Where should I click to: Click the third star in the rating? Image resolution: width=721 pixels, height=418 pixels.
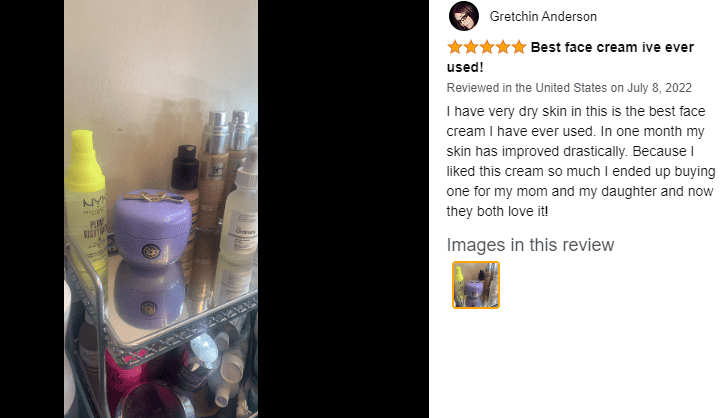tap(487, 47)
